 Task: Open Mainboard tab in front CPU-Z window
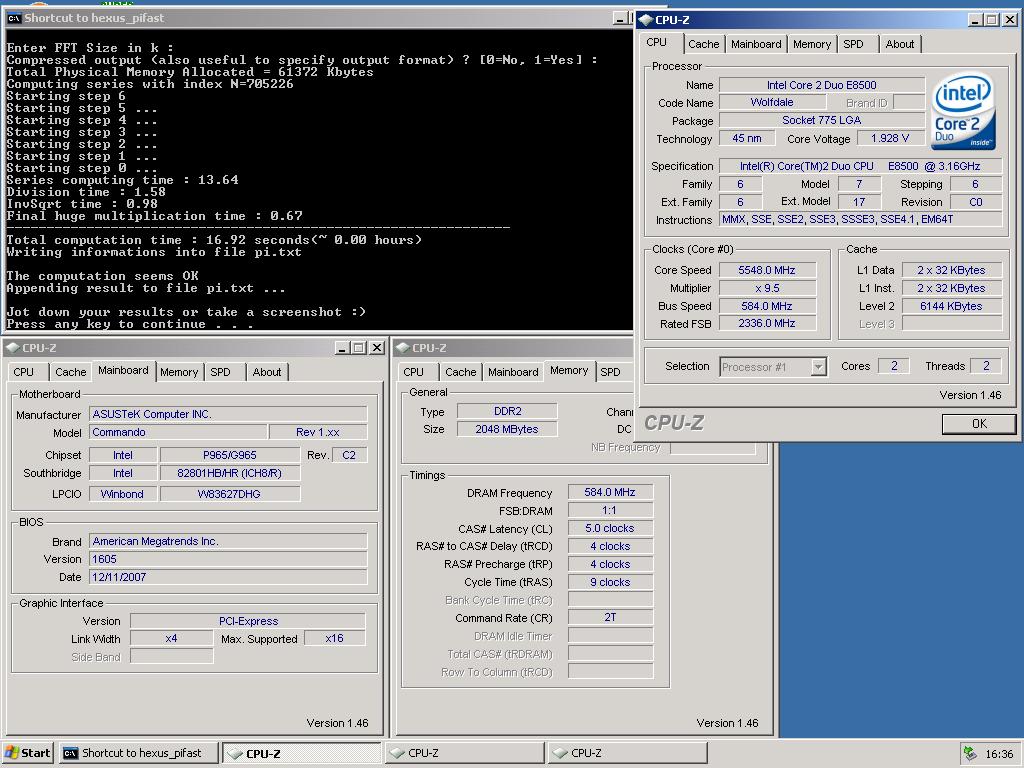pyautogui.click(x=756, y=44)
